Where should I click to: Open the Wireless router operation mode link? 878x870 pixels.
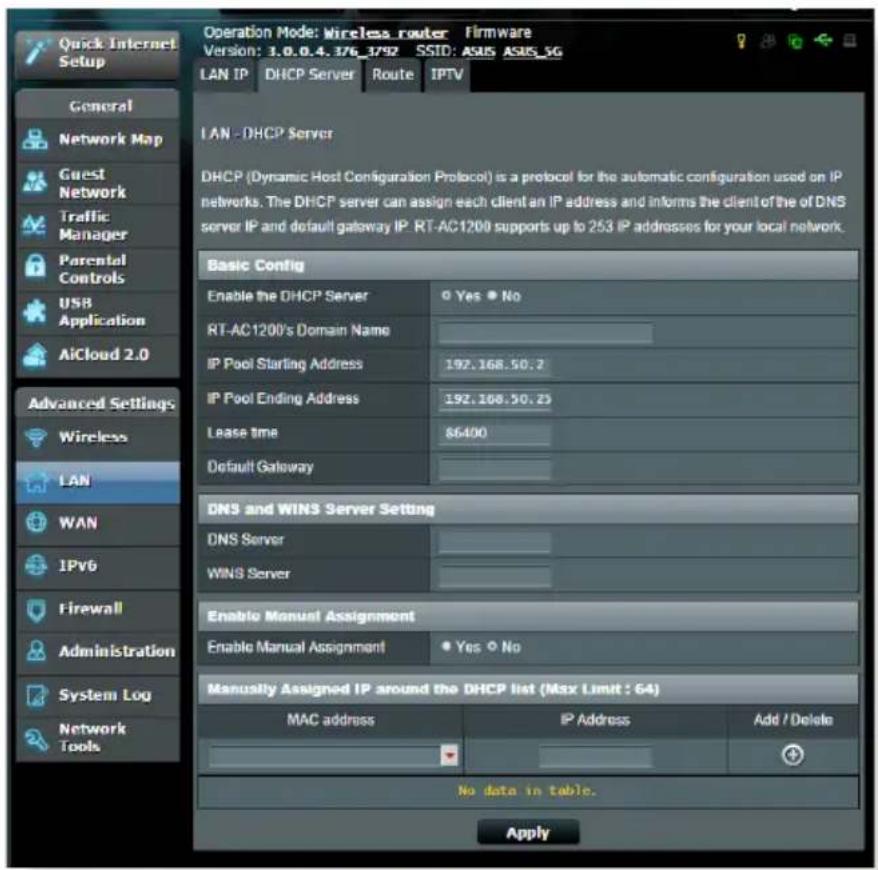(x=386, y=33)
